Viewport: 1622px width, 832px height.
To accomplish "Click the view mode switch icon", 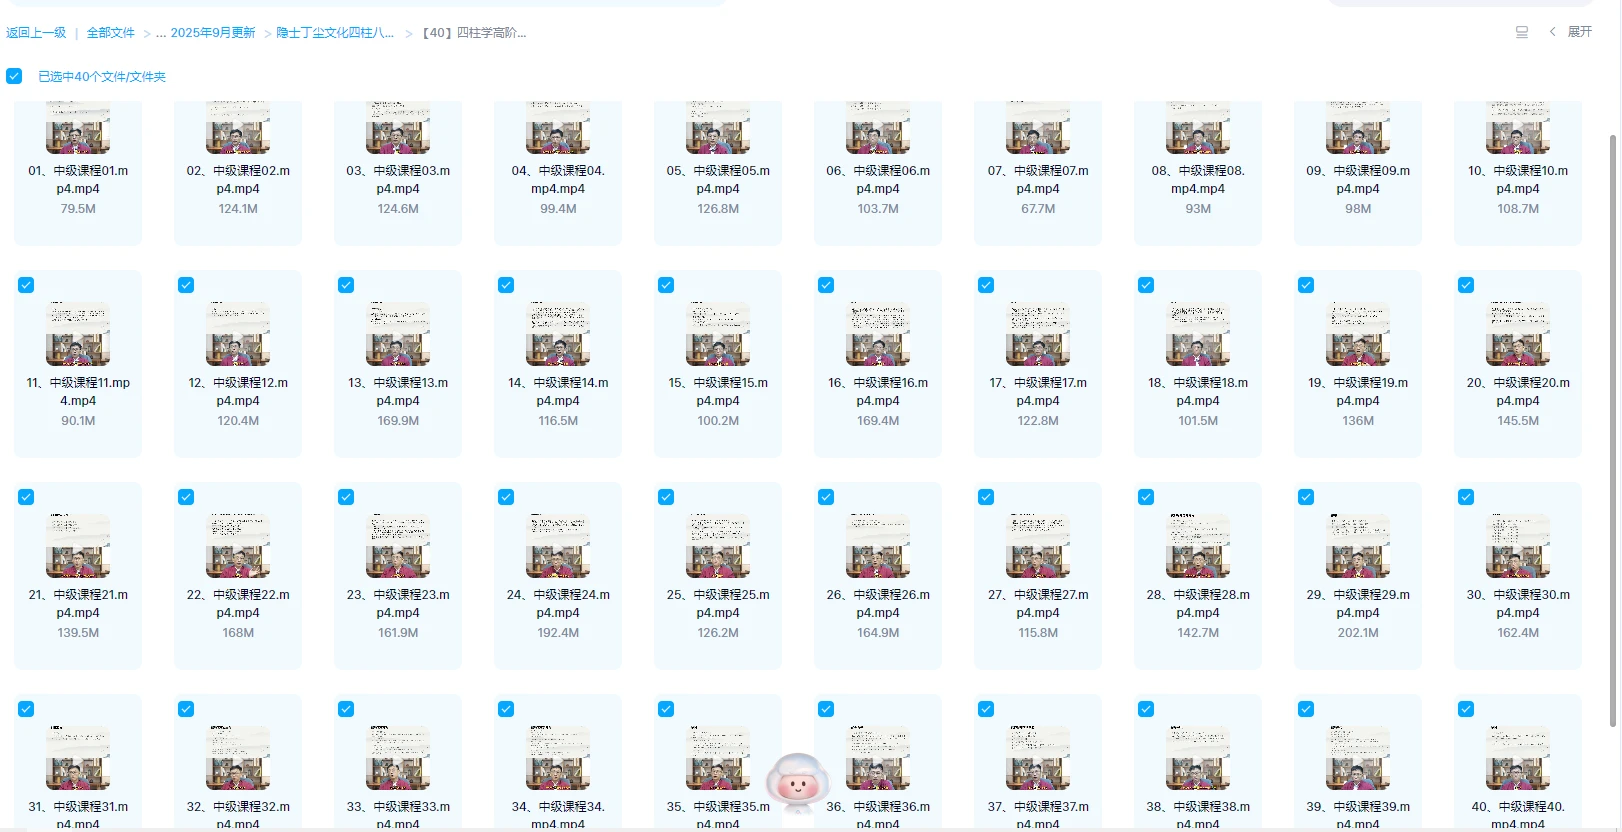I will 1521,32.
